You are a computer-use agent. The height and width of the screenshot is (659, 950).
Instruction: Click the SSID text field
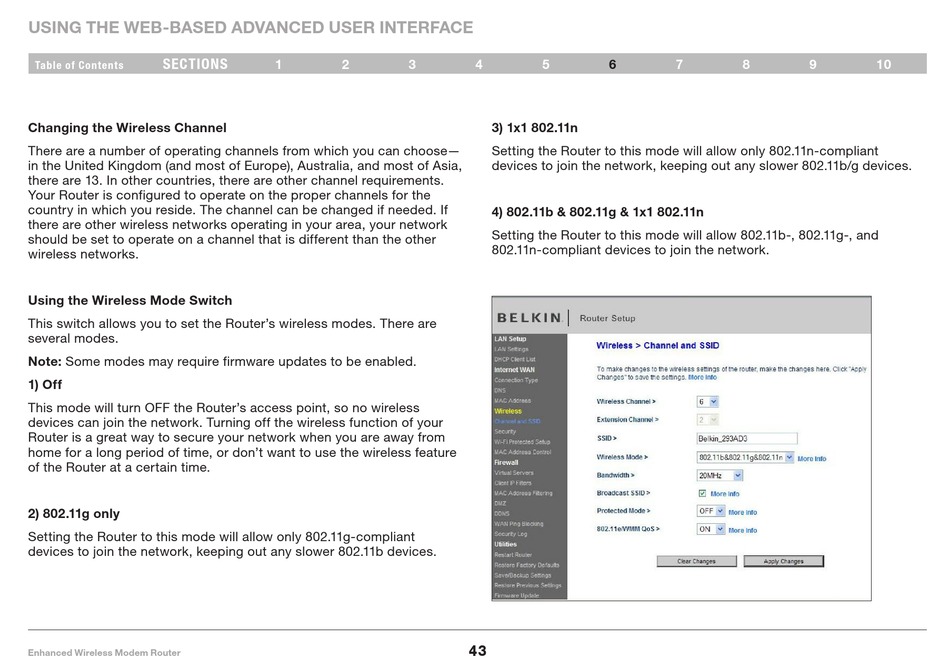(746, 438)
